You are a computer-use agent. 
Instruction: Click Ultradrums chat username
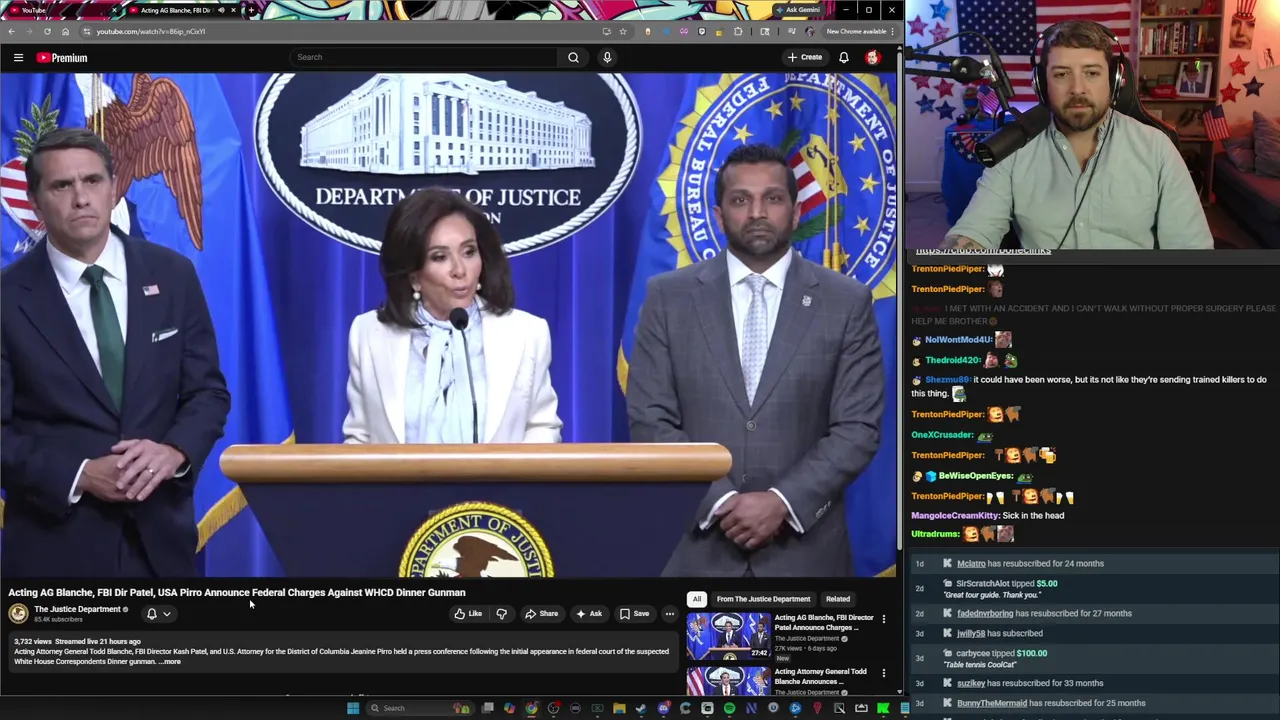(x=936, y=534)
